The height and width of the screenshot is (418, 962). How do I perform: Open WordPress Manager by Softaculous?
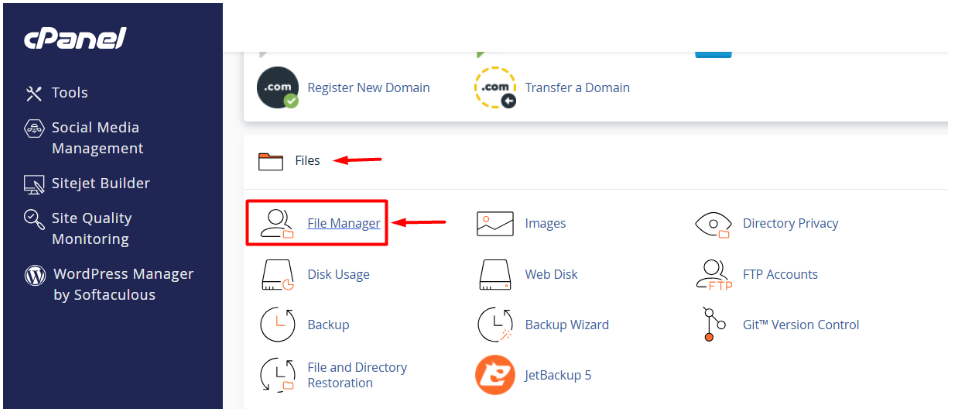coord(122,284)
